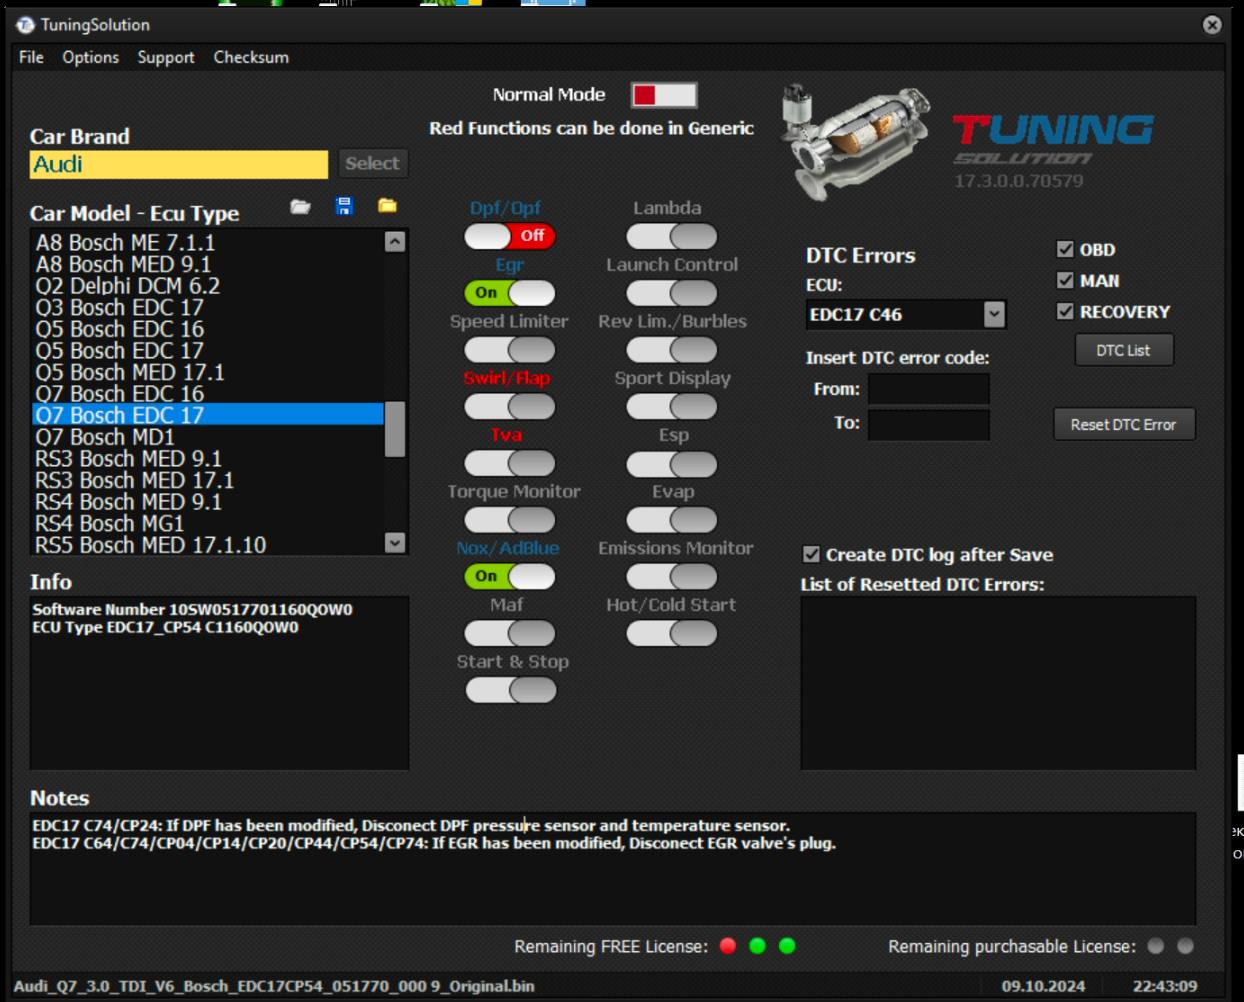Click the Select car brand button

click(x=372, y=163)
